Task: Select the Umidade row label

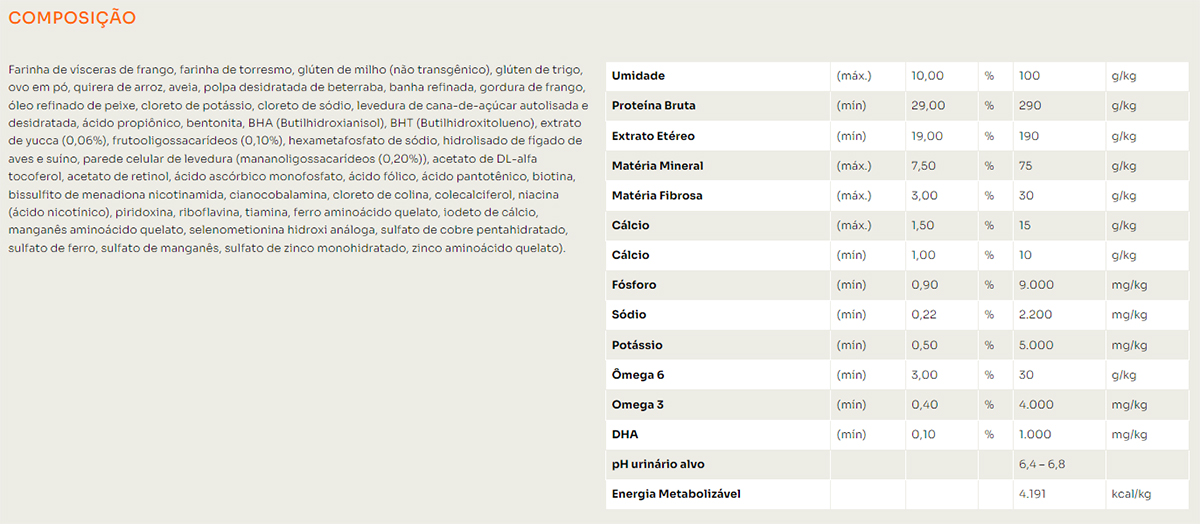Action: (x=638, y=76)
